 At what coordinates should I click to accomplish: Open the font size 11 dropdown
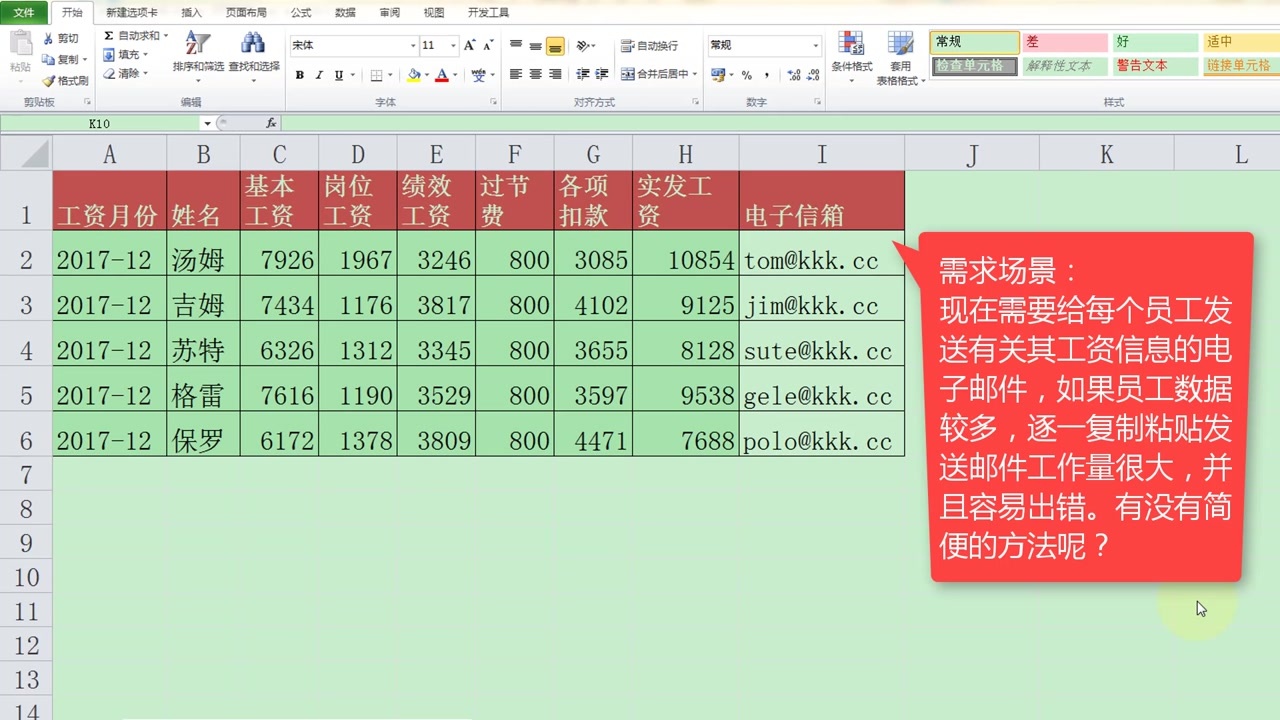pyautogui.click(x=453, y=46)
